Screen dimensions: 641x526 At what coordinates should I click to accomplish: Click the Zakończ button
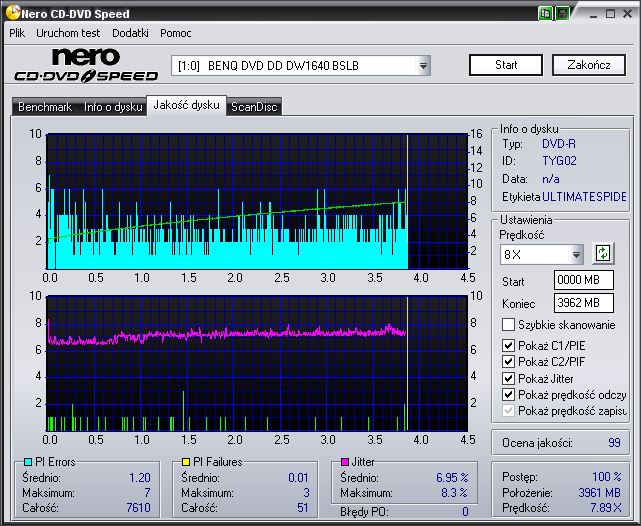pyautogui.click(x=589, y=65)
